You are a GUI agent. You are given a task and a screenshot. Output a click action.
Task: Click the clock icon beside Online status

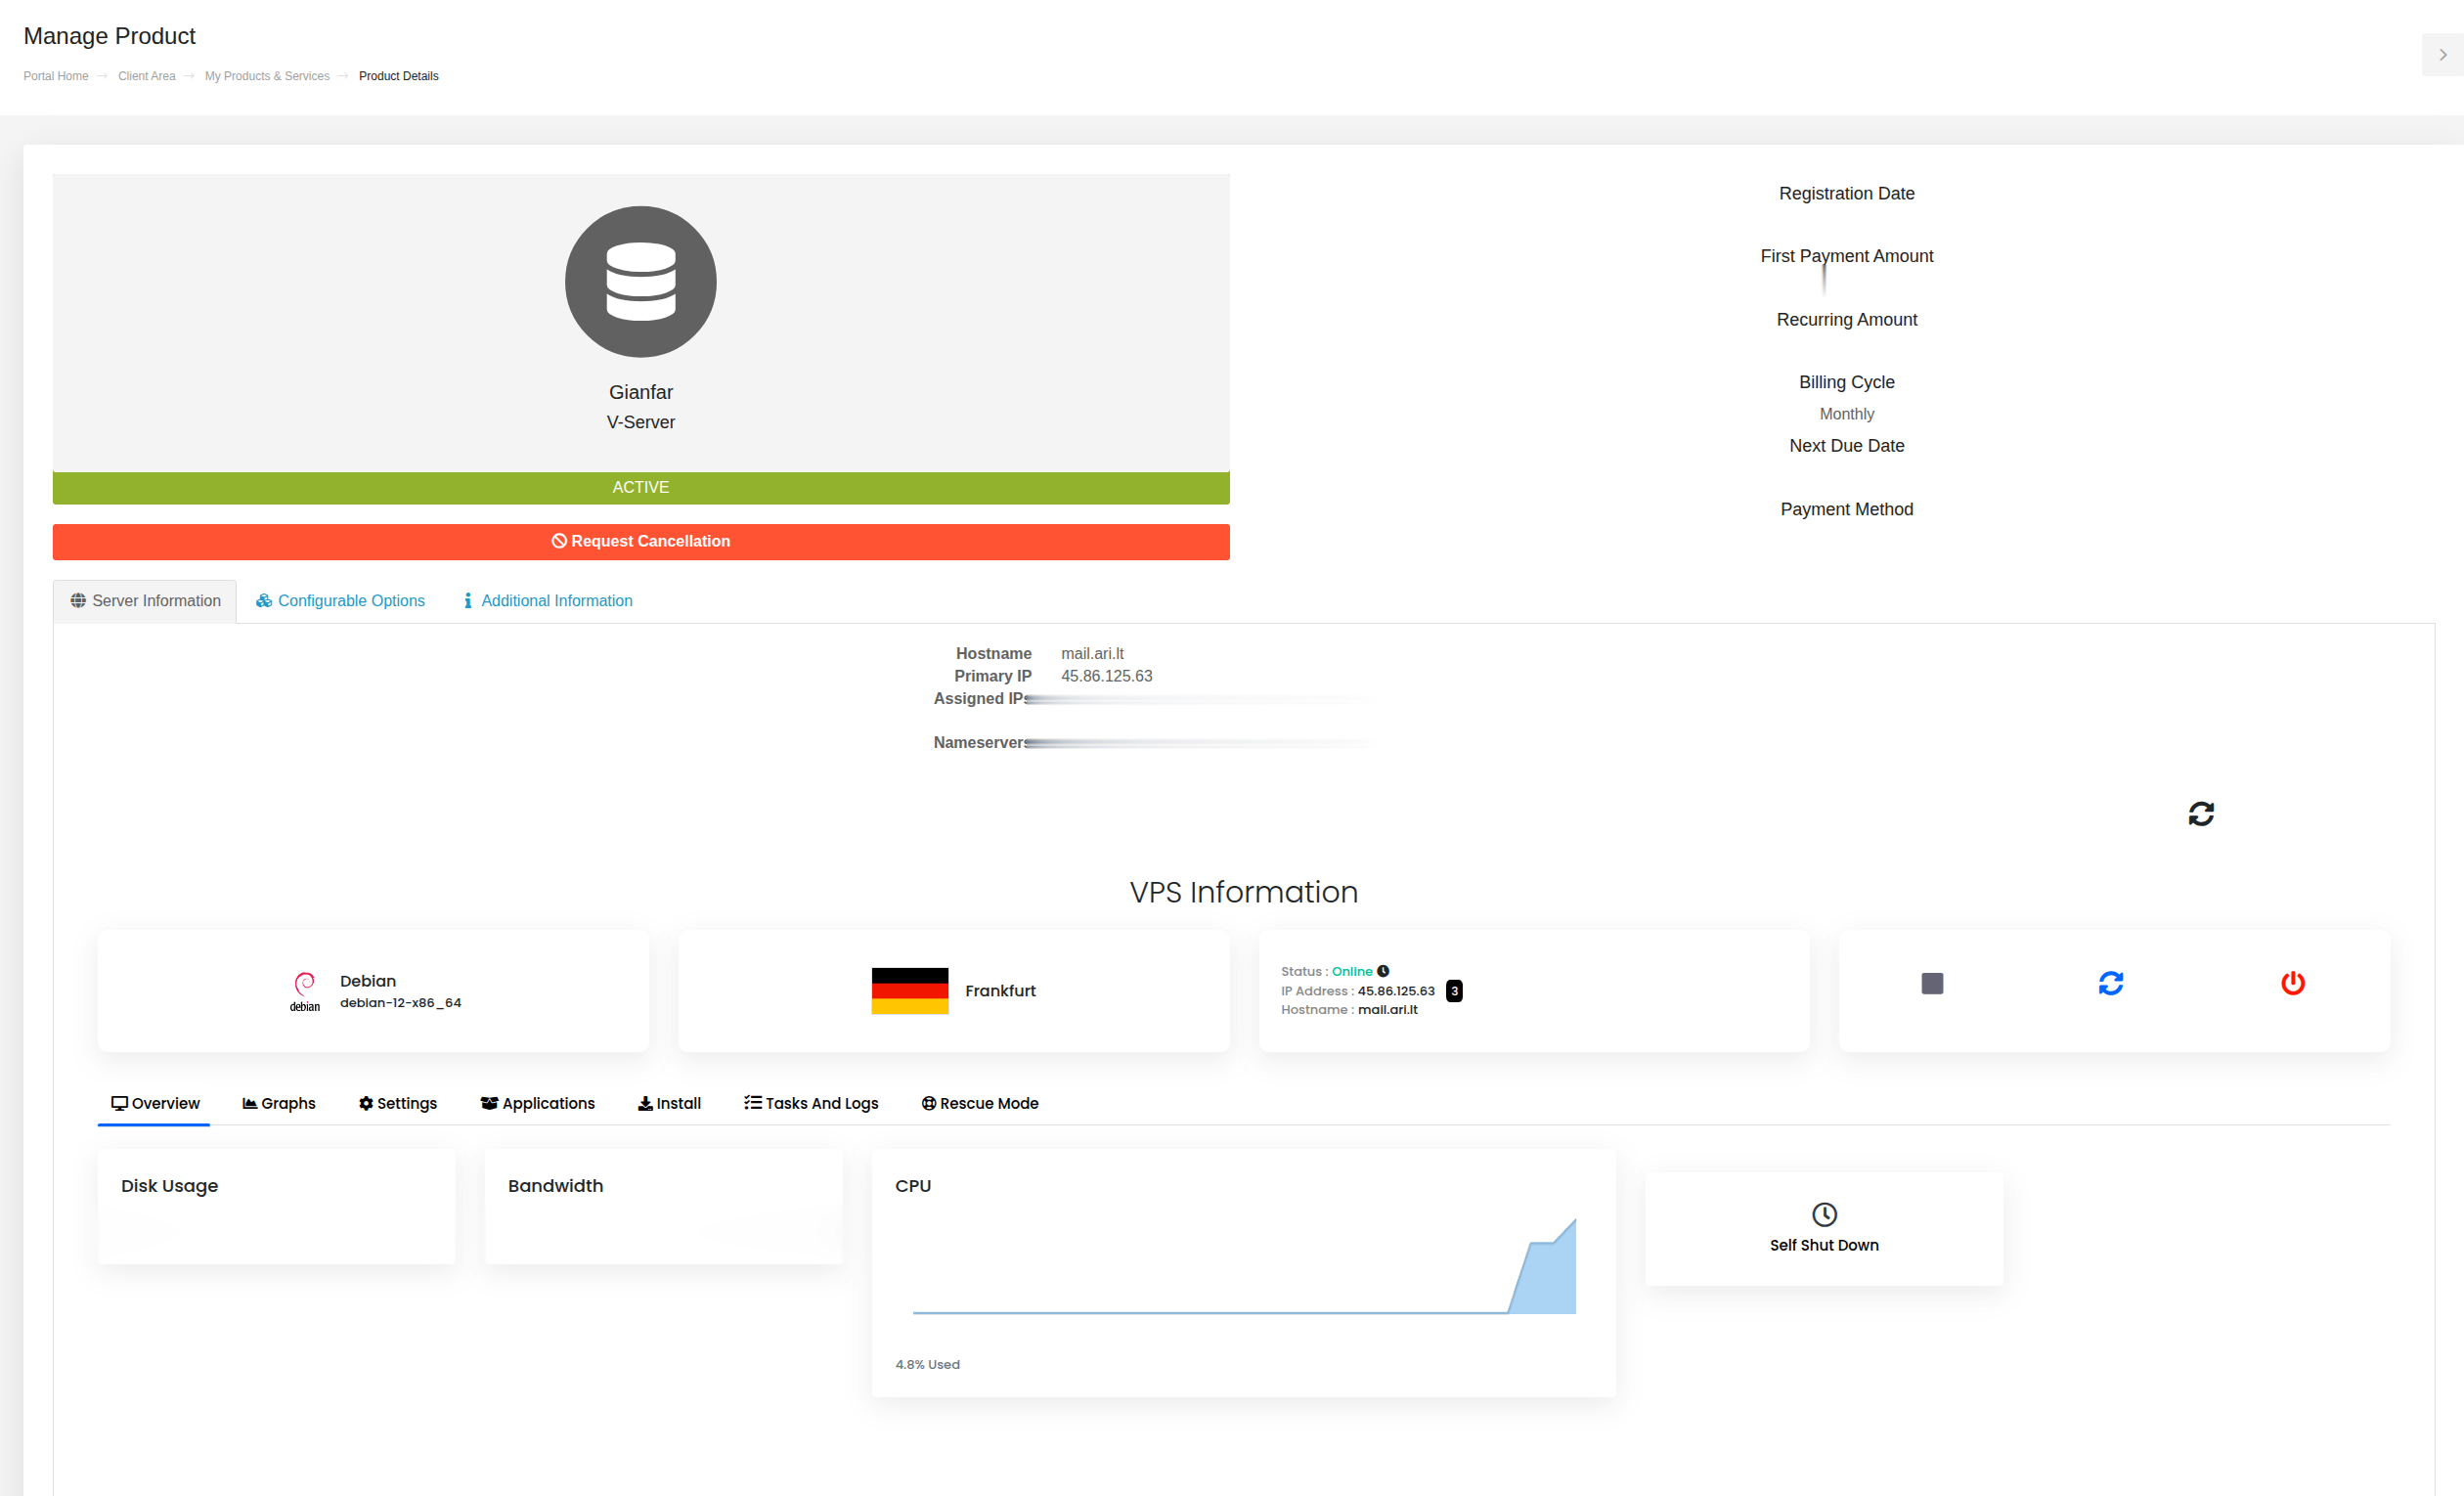point(1383,971)
